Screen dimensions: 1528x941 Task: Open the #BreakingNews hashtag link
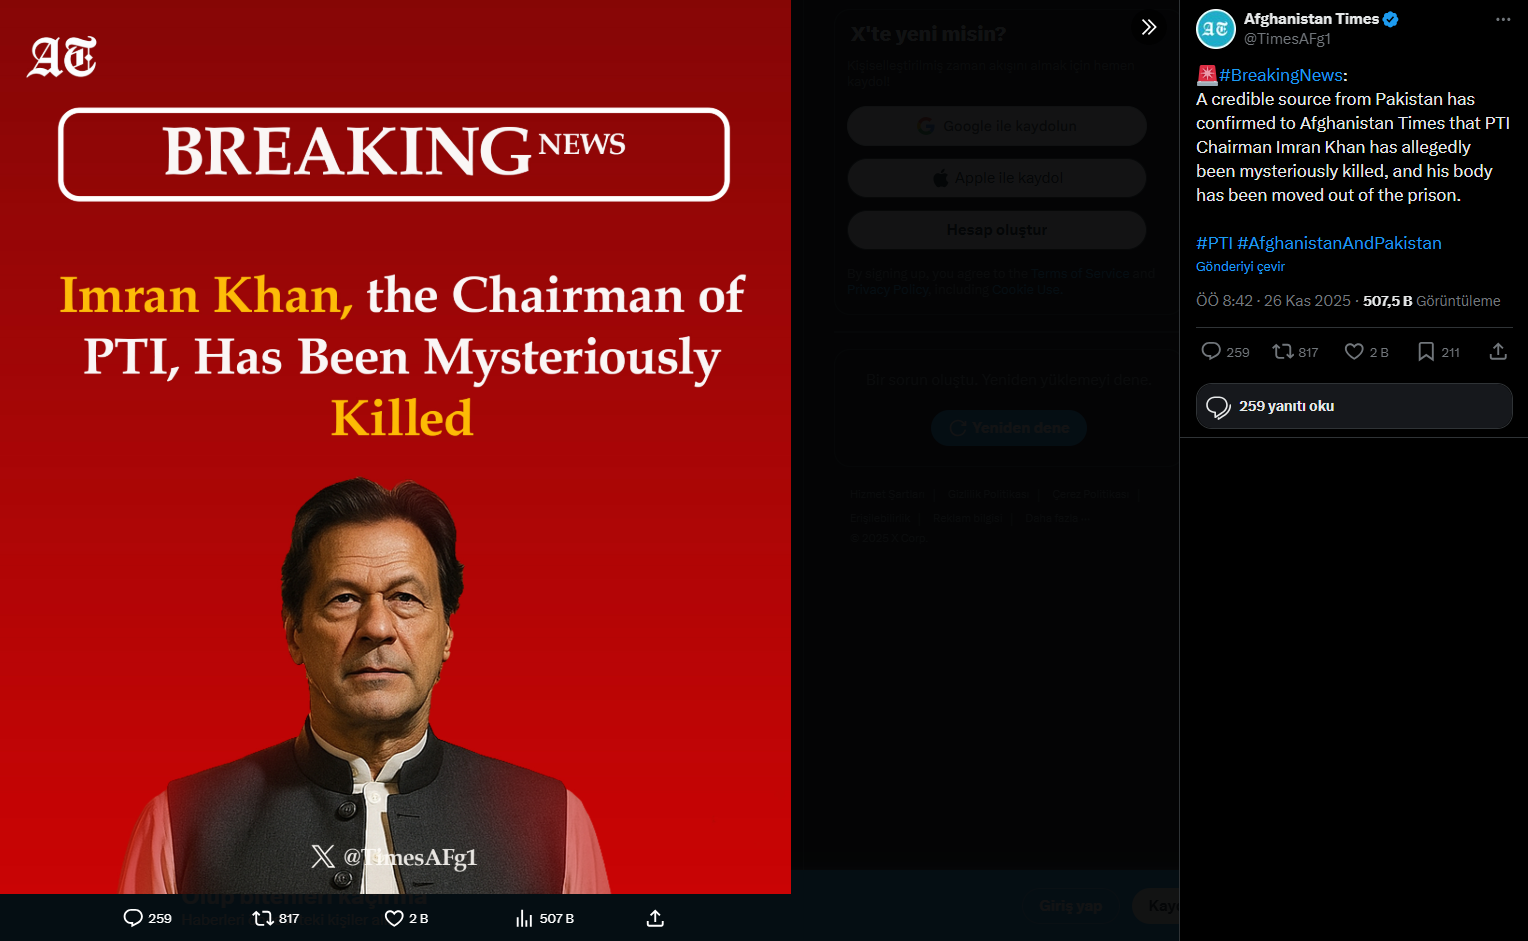[x=1281, y=75]
